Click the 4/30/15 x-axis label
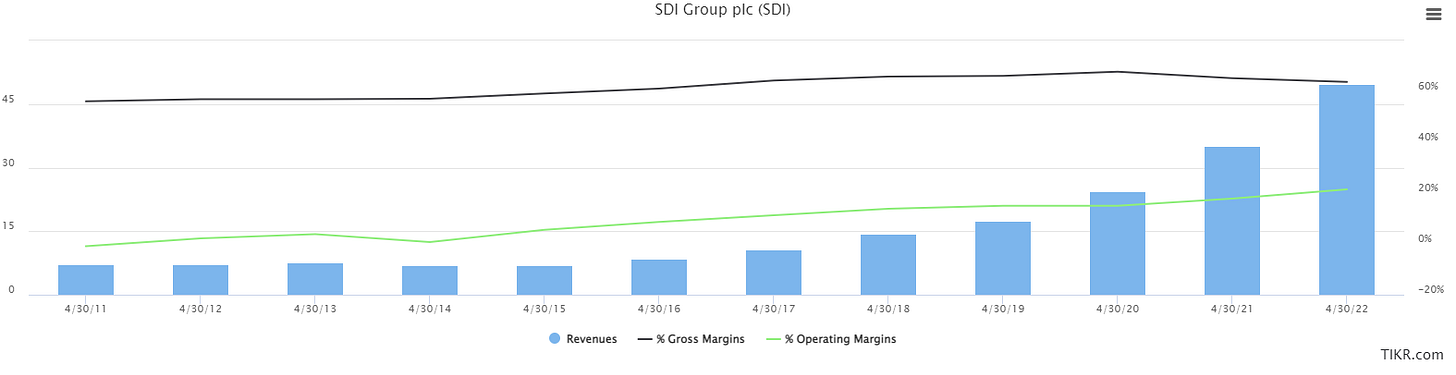Image resolution: width=1456 pixels, height=375 pixels. [544, 309]
